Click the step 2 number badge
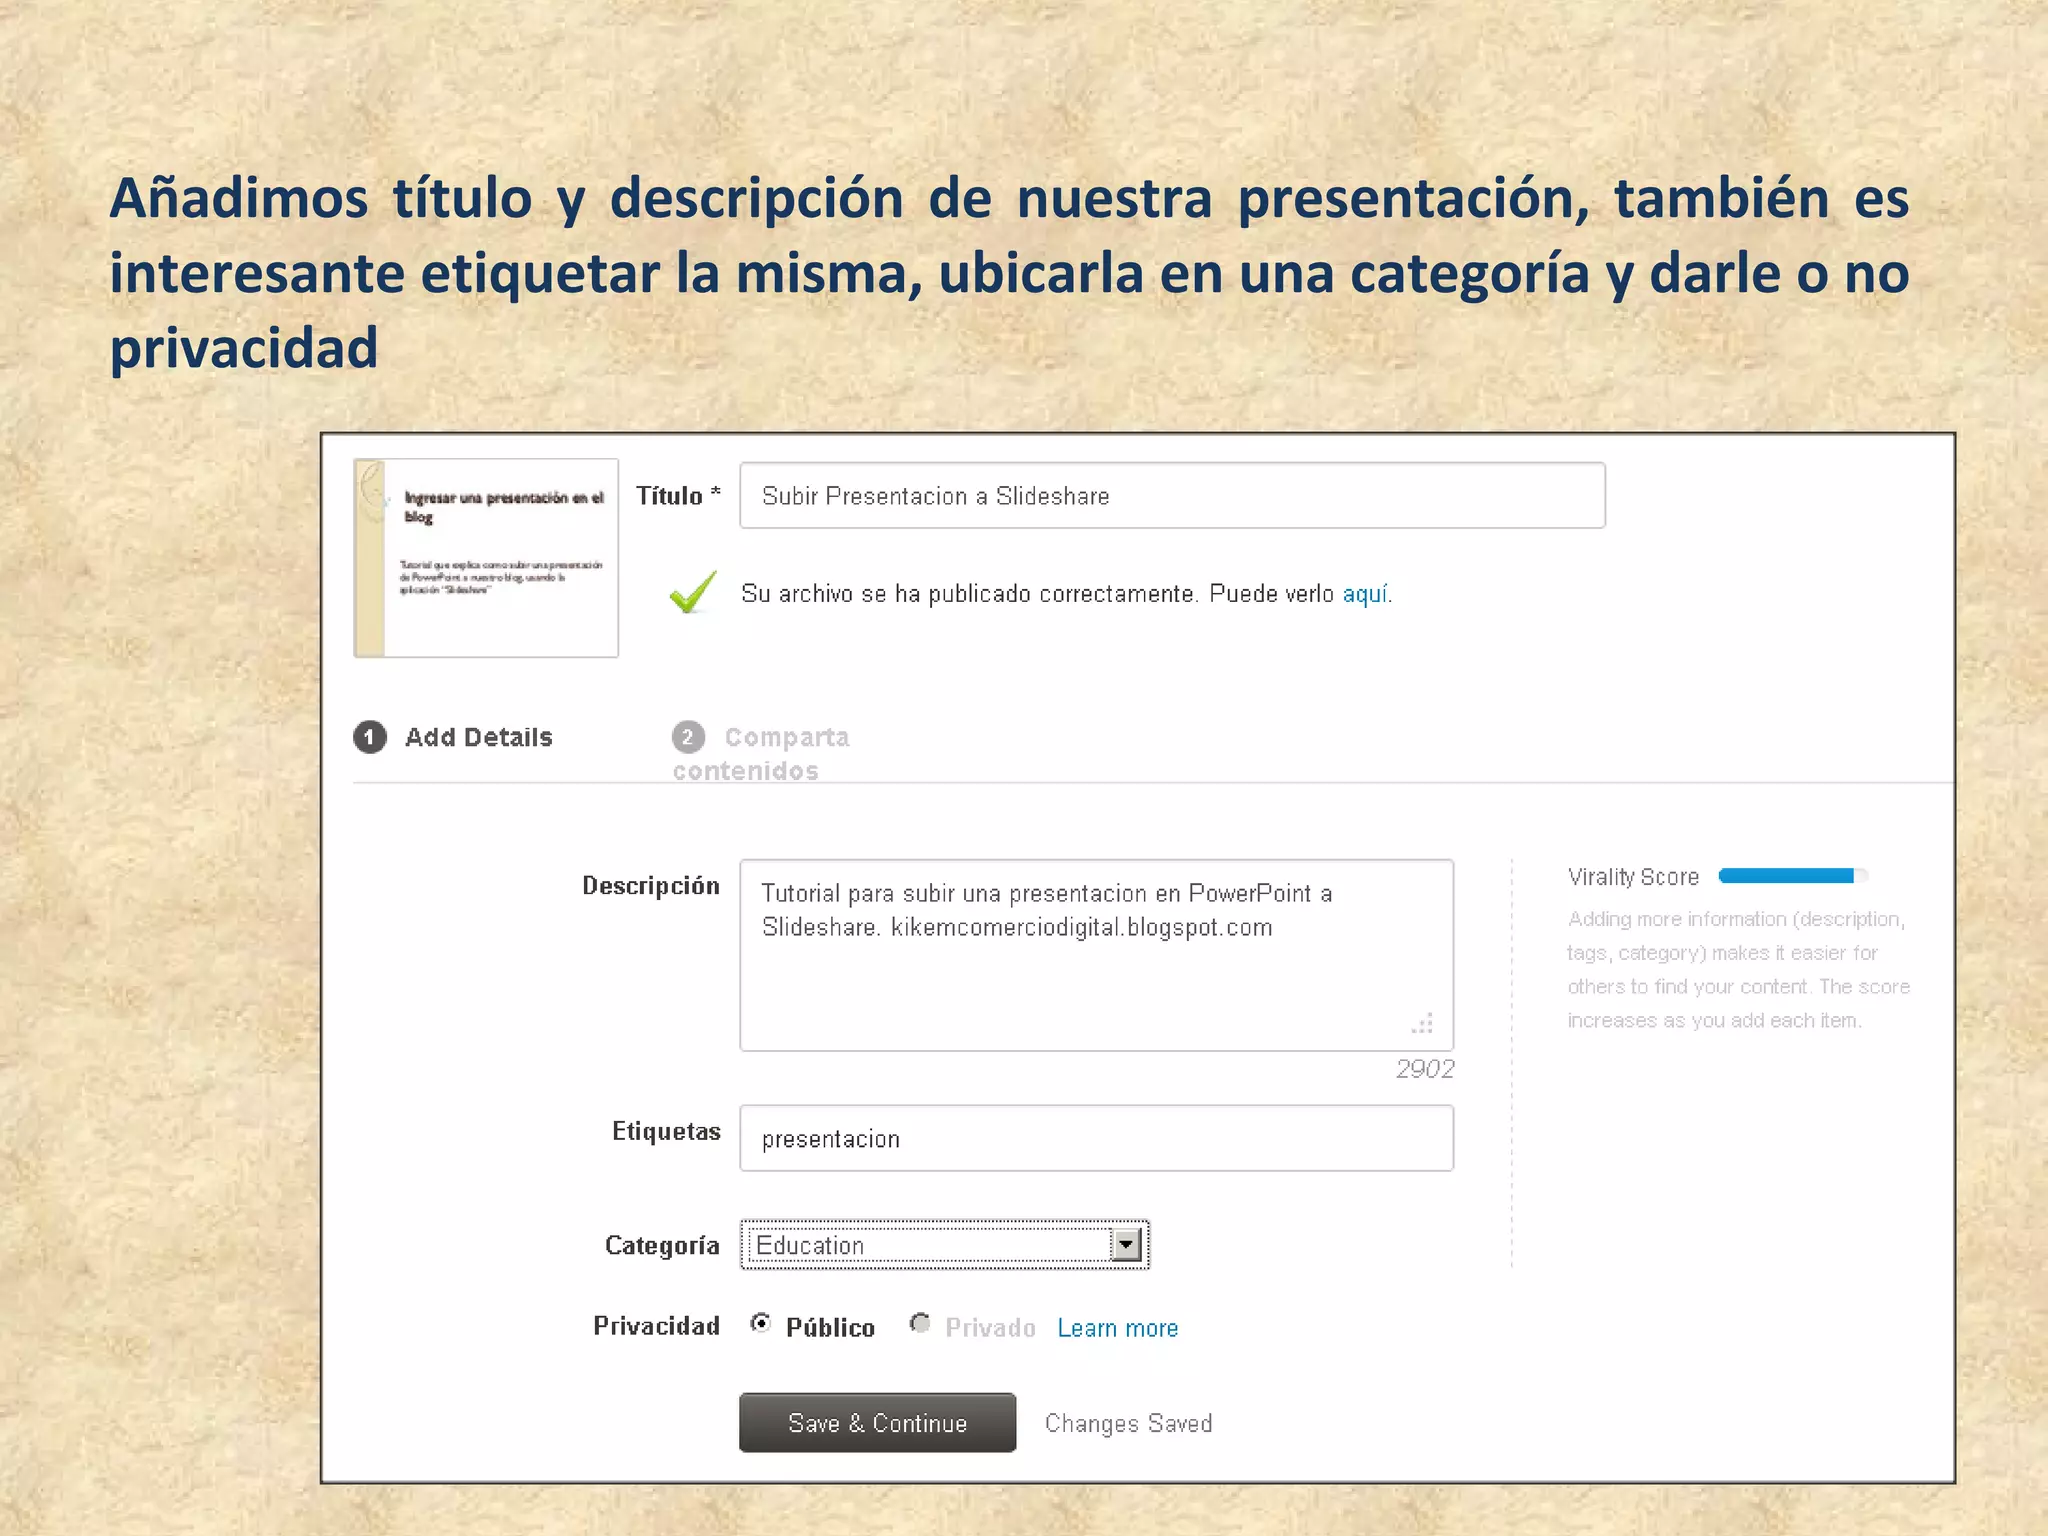Image resolution: width=2048 pixels, height=1536 pixels. click(x=688, y=737)
